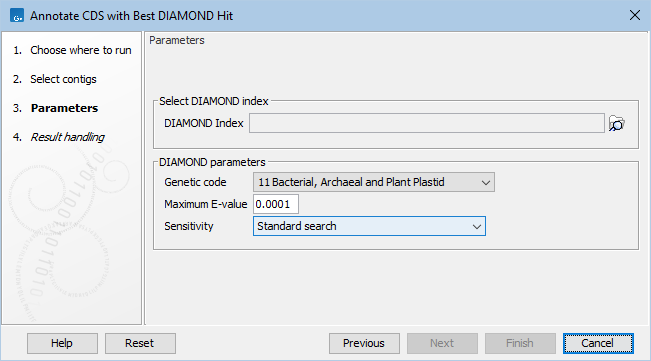Go to step 2 Select contigs
Viewport: 651px width, 361px height.
point(54,79)
